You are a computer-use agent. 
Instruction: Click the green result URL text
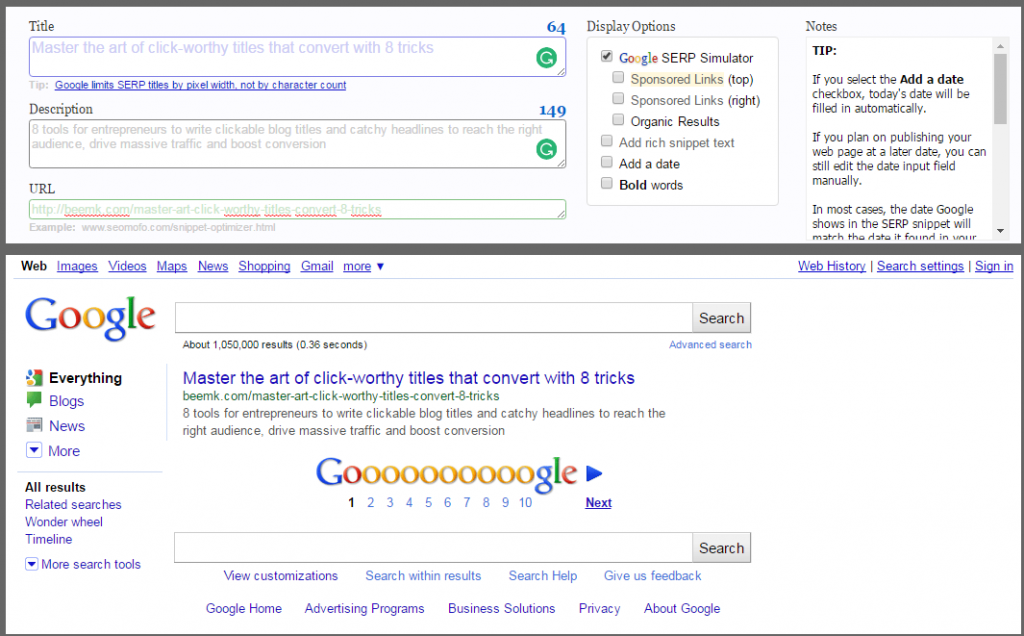click(341, 396)
